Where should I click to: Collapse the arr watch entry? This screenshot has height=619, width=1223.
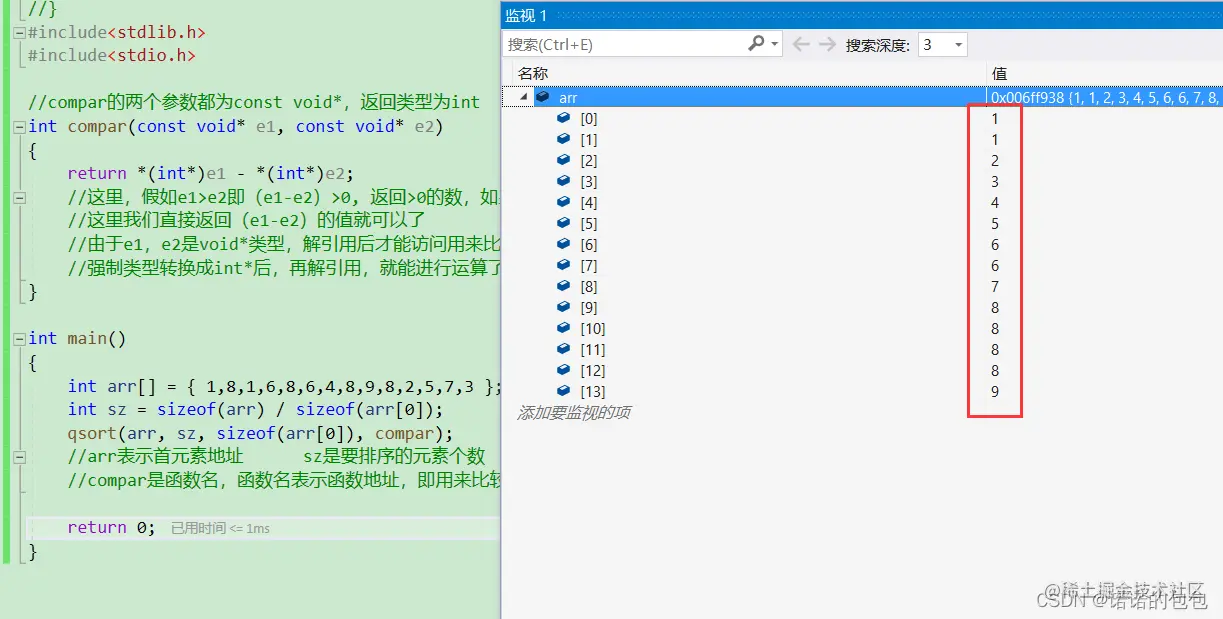pyautogui.click(x=522, y=97)
